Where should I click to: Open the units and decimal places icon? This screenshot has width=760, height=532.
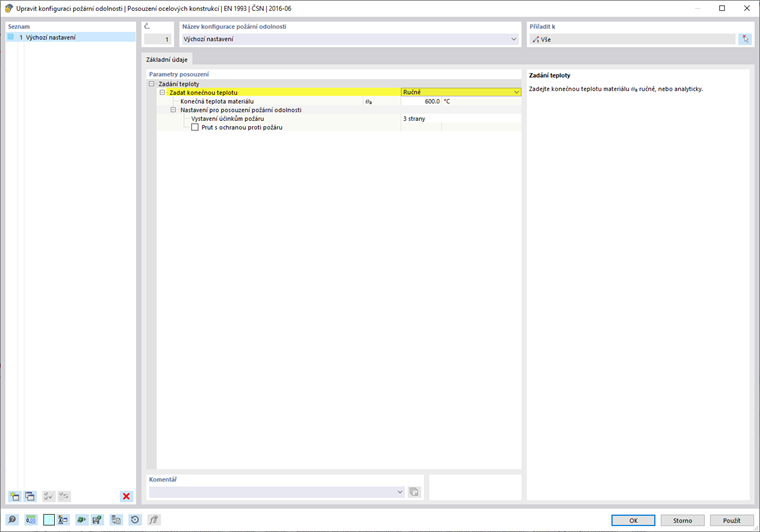(31, 520)
